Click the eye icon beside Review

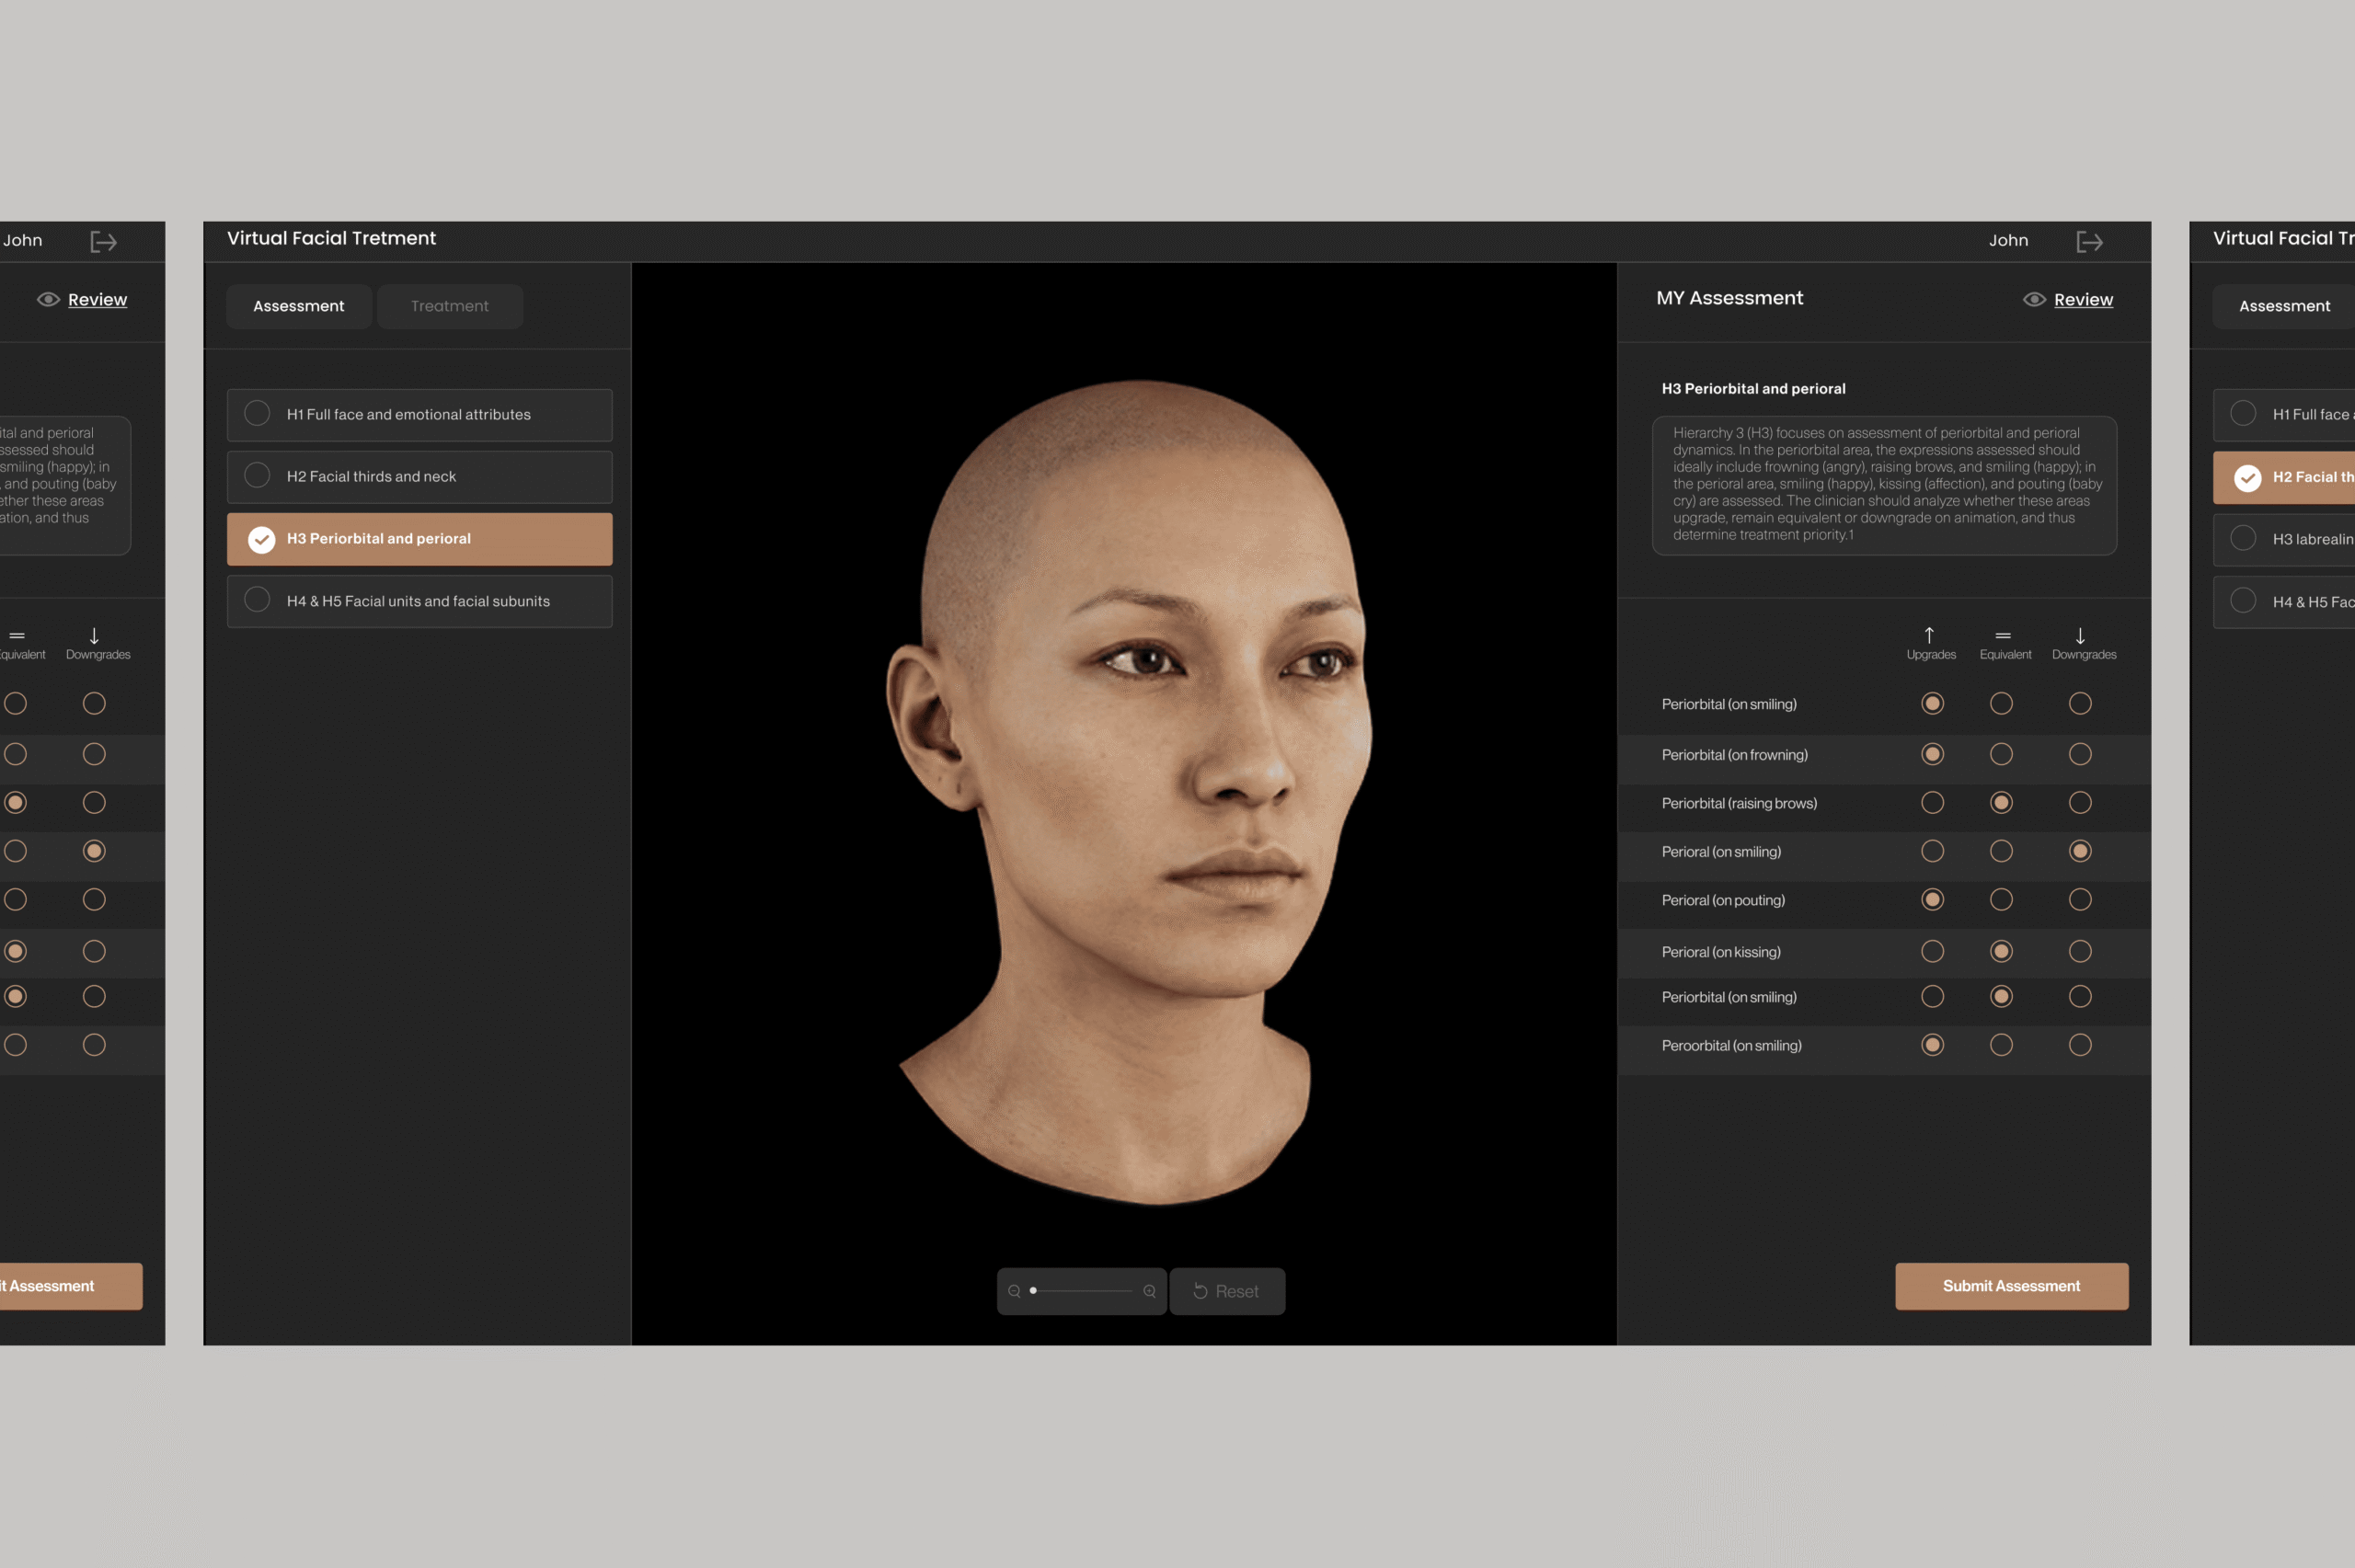pos(2033,300)
